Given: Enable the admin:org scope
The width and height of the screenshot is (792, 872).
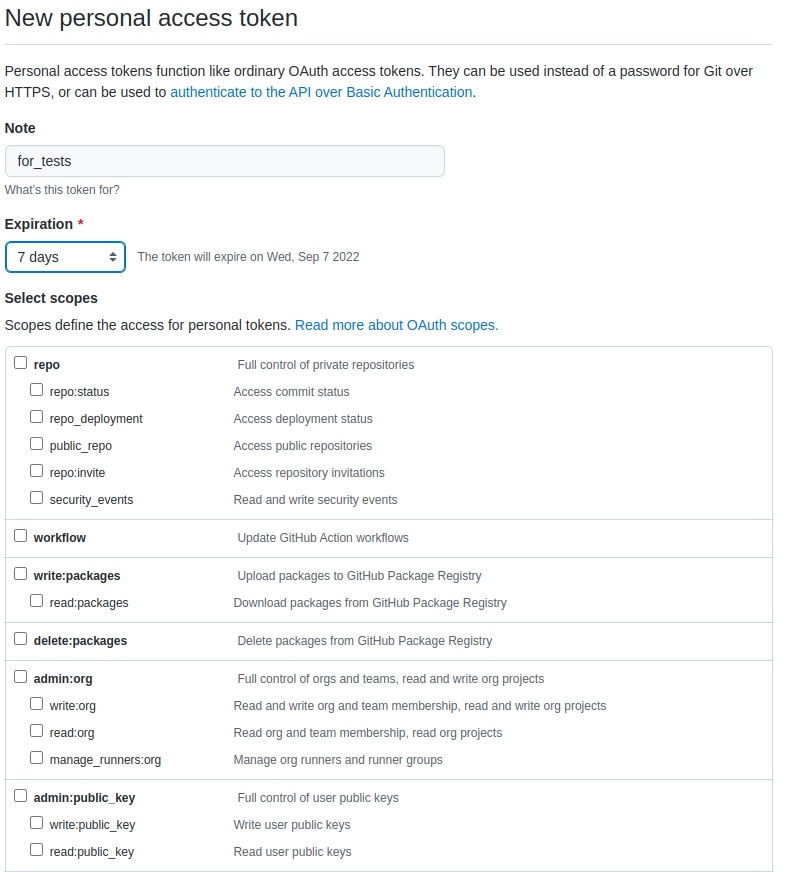Looking at the screenshot, I should pos(20,676).
